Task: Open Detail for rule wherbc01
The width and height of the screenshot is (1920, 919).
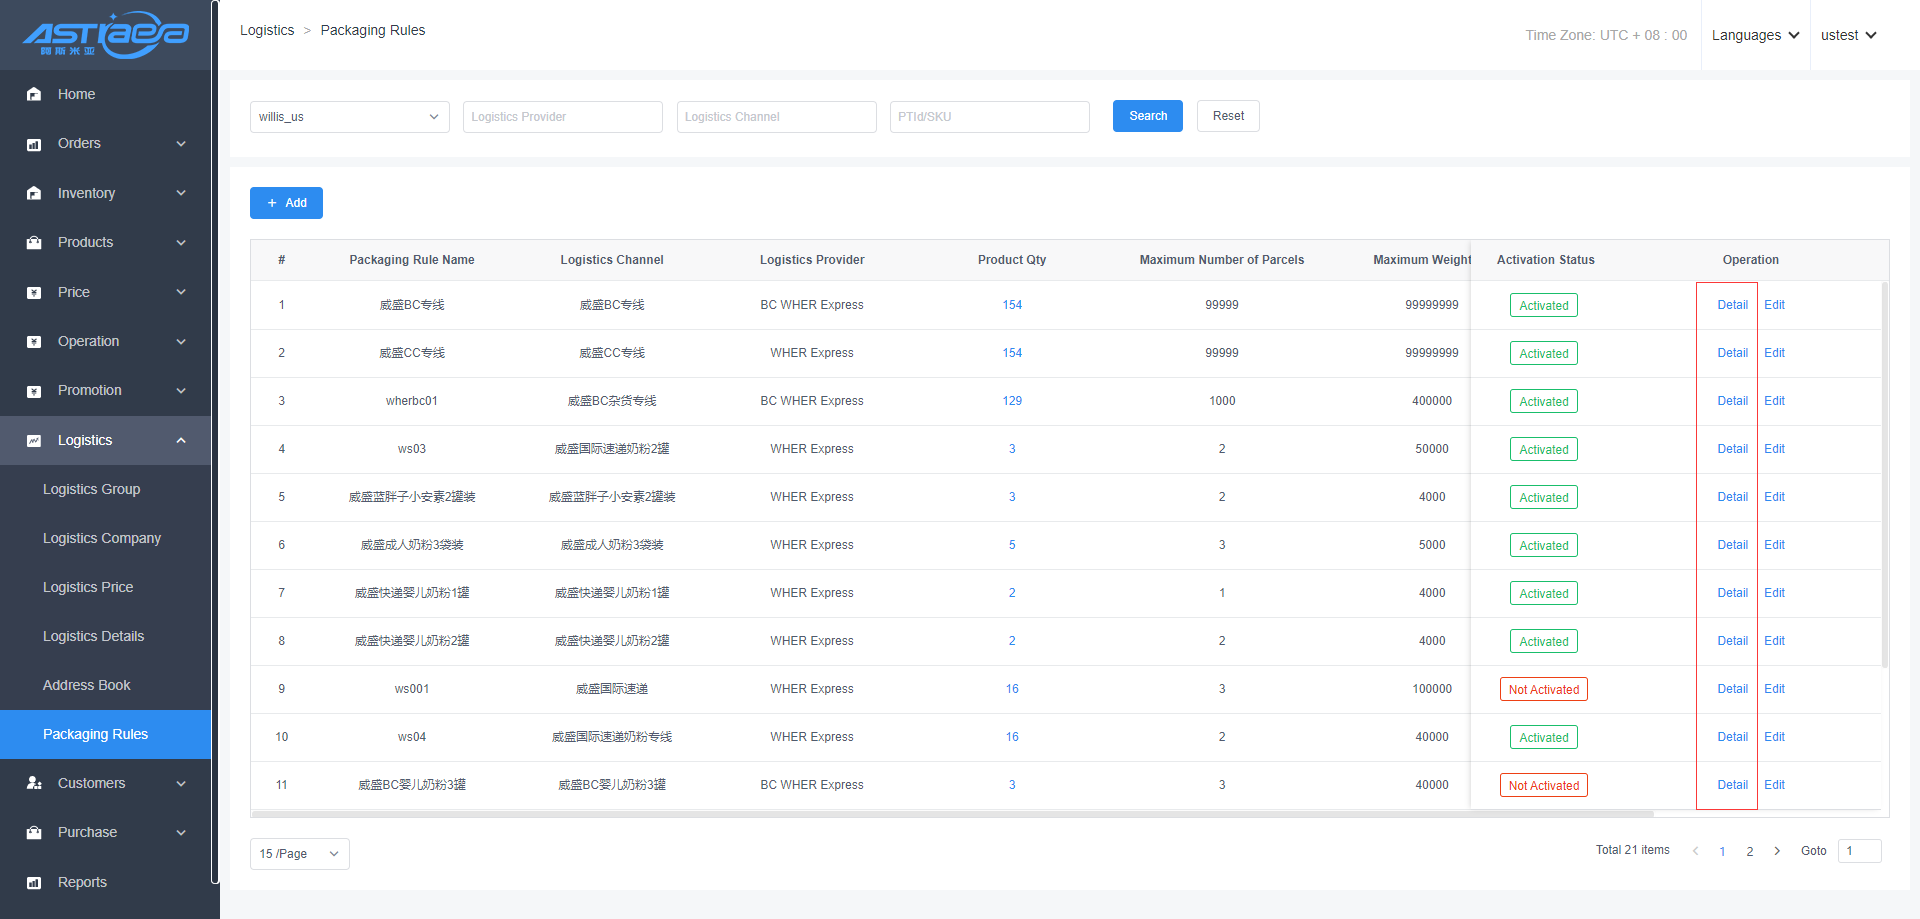Action: [x=1732, y=401]
